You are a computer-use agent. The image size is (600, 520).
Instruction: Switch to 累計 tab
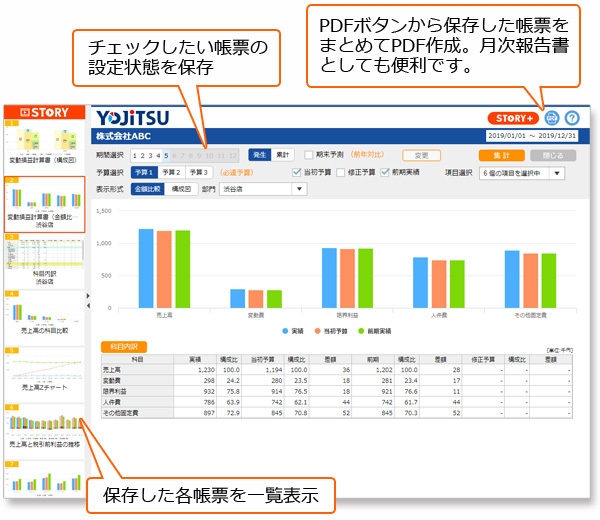(284, 155)
